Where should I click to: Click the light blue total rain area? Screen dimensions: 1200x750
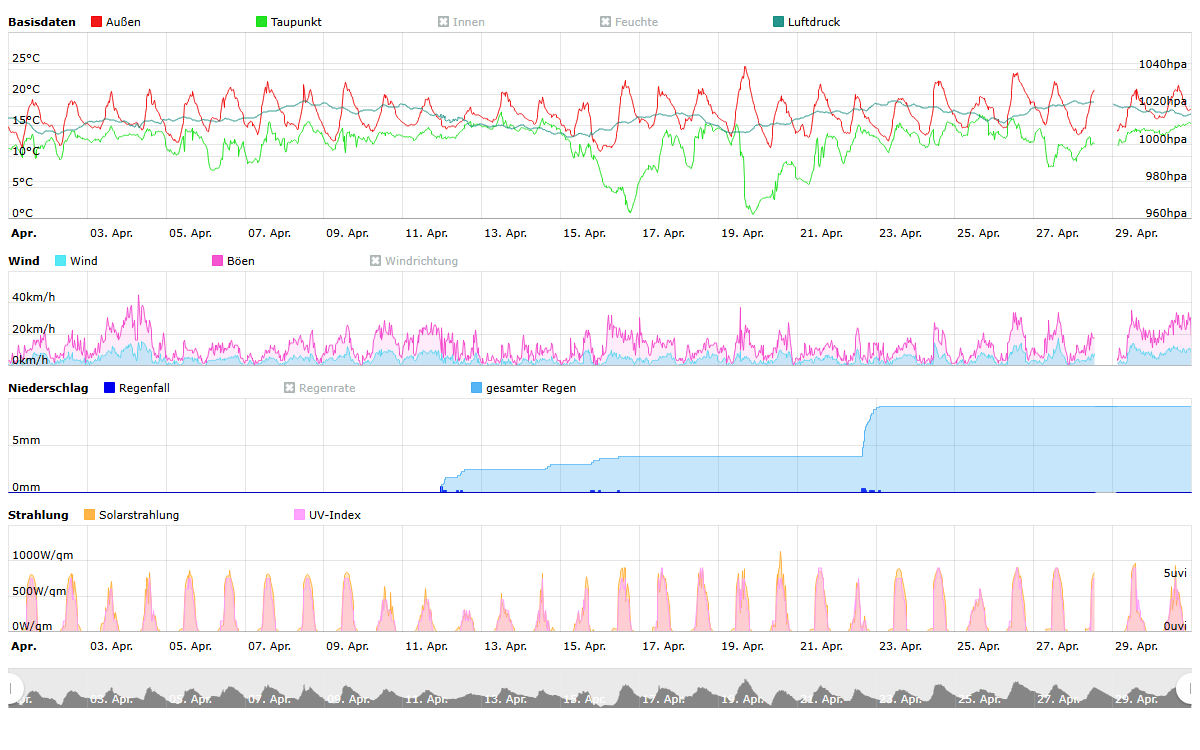[1000, 450]
